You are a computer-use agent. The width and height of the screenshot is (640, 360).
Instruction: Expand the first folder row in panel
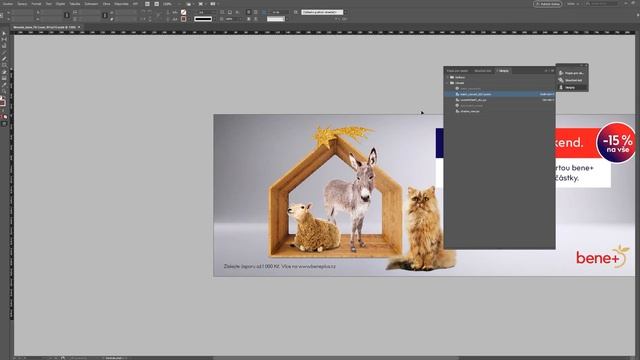pos(448,77)
